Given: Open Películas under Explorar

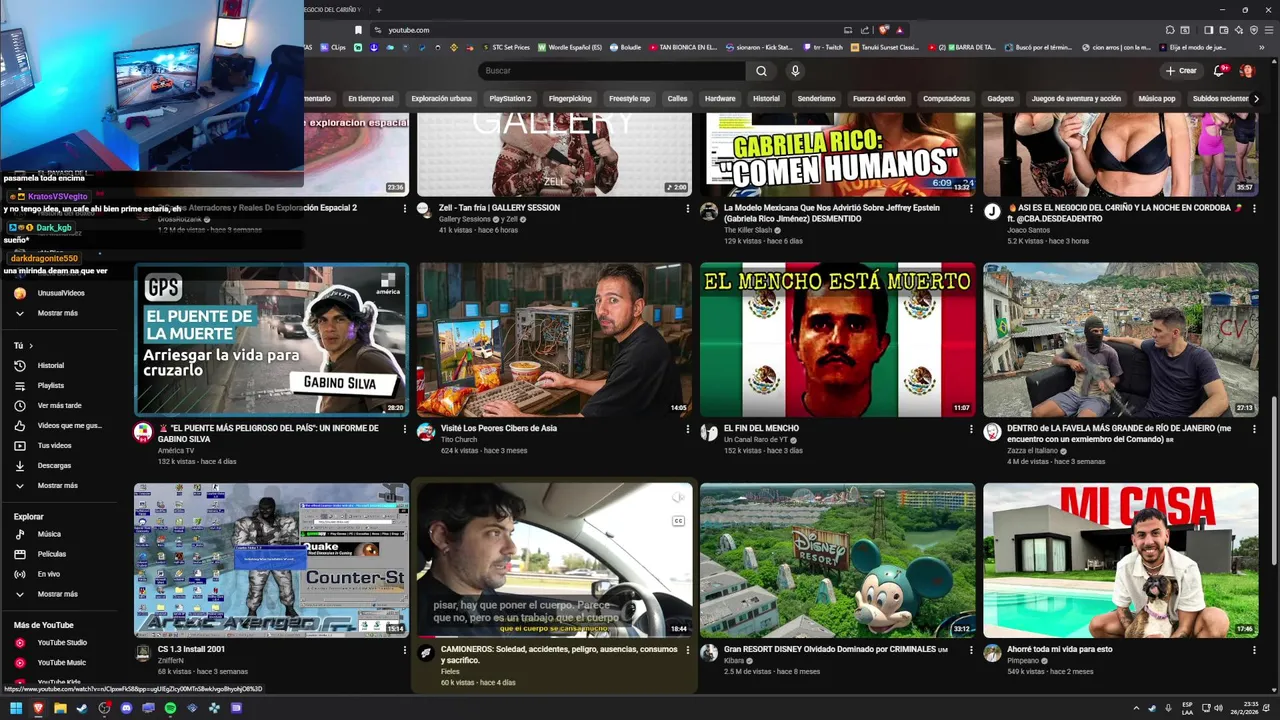Looking at the screenshot, I should (51, 554).
